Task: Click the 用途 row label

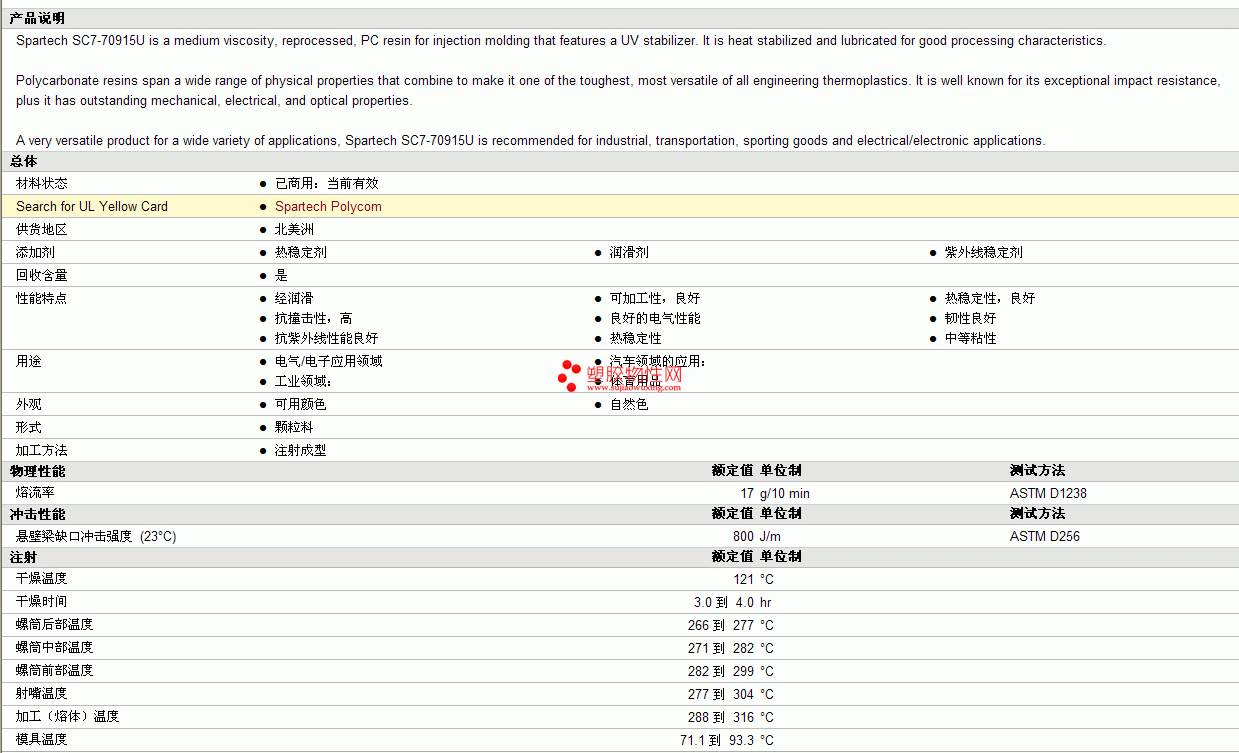Action: 29,361
